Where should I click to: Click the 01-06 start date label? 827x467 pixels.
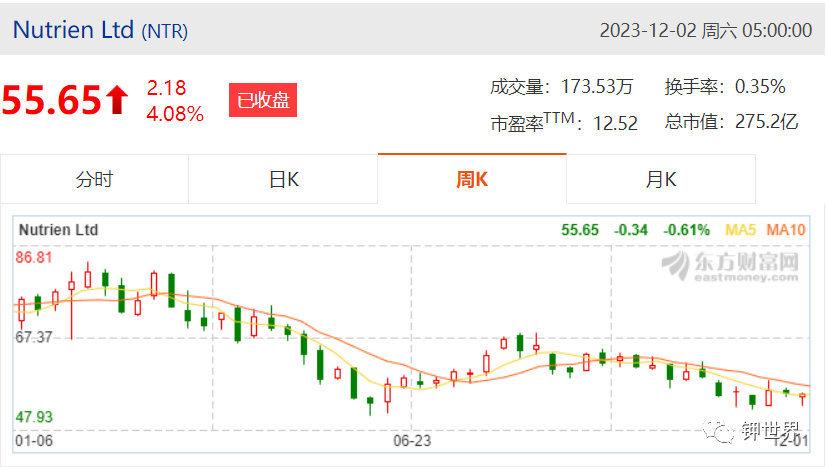point(34,441)
